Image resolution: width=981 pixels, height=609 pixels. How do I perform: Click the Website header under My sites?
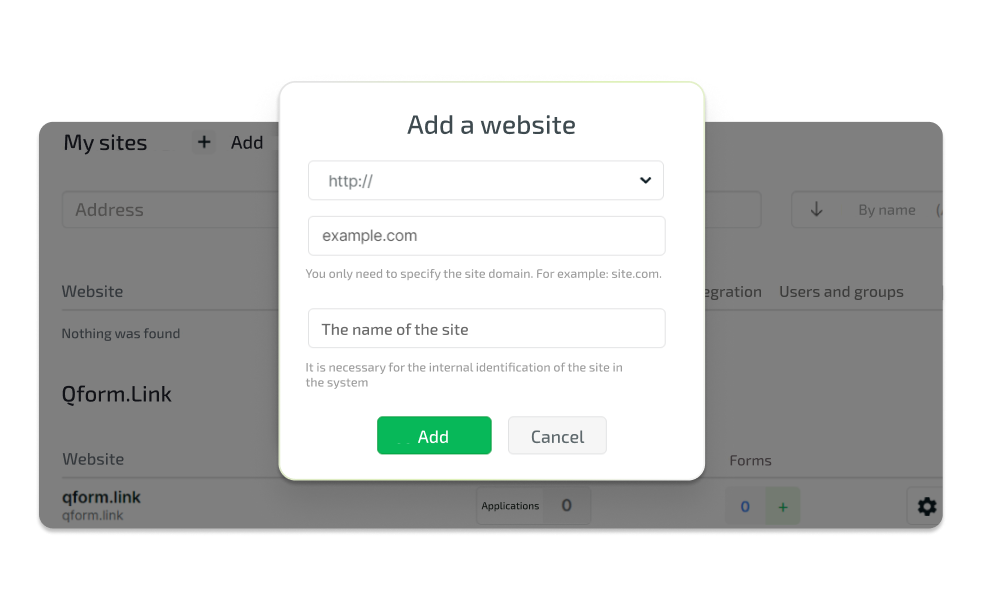(x=92, y=291)
